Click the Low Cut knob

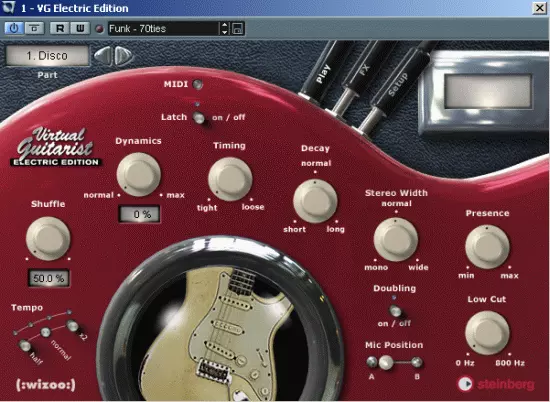coord(487,333)
